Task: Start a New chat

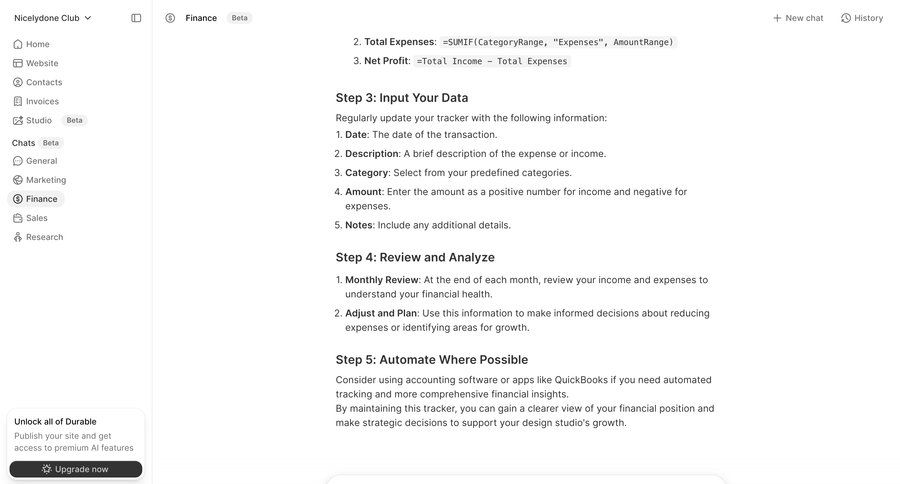Action: 798,18
